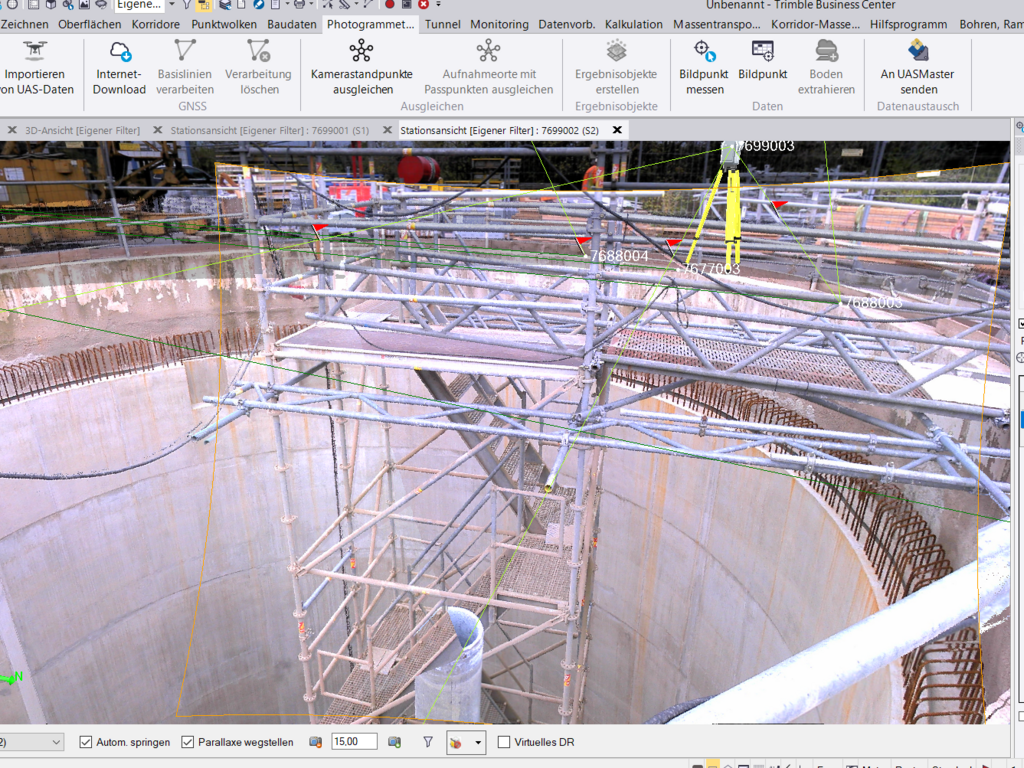Click the yellow total station at 699003

tap(726, 202)
